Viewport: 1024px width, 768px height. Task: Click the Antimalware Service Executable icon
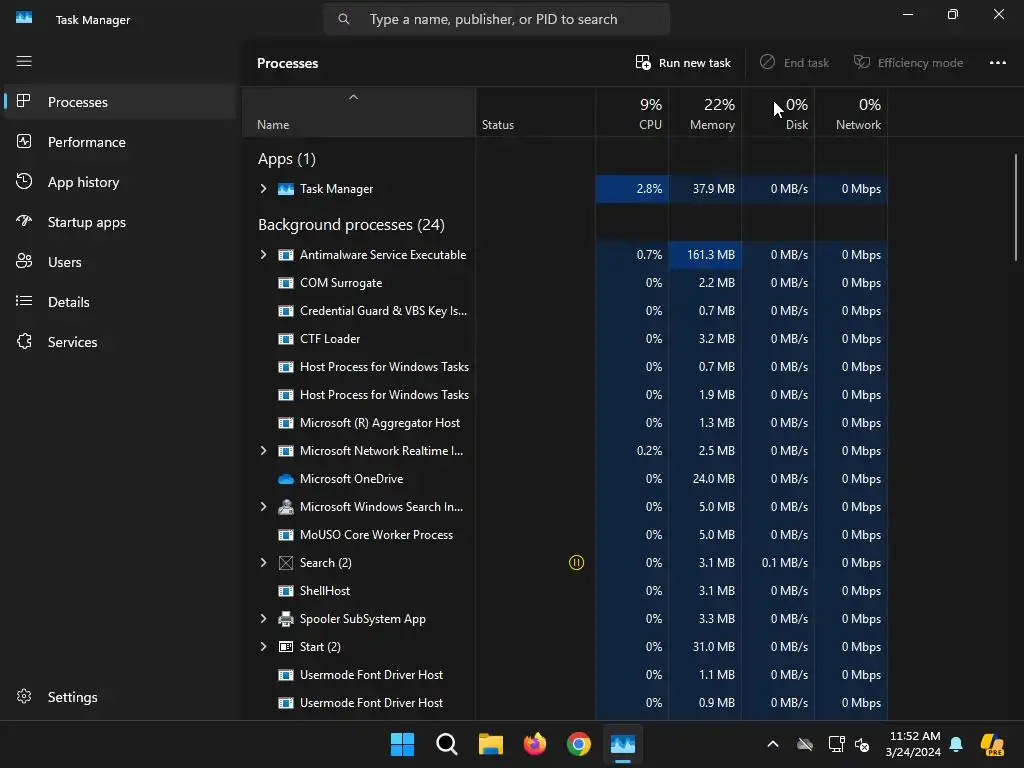point(286,255)
